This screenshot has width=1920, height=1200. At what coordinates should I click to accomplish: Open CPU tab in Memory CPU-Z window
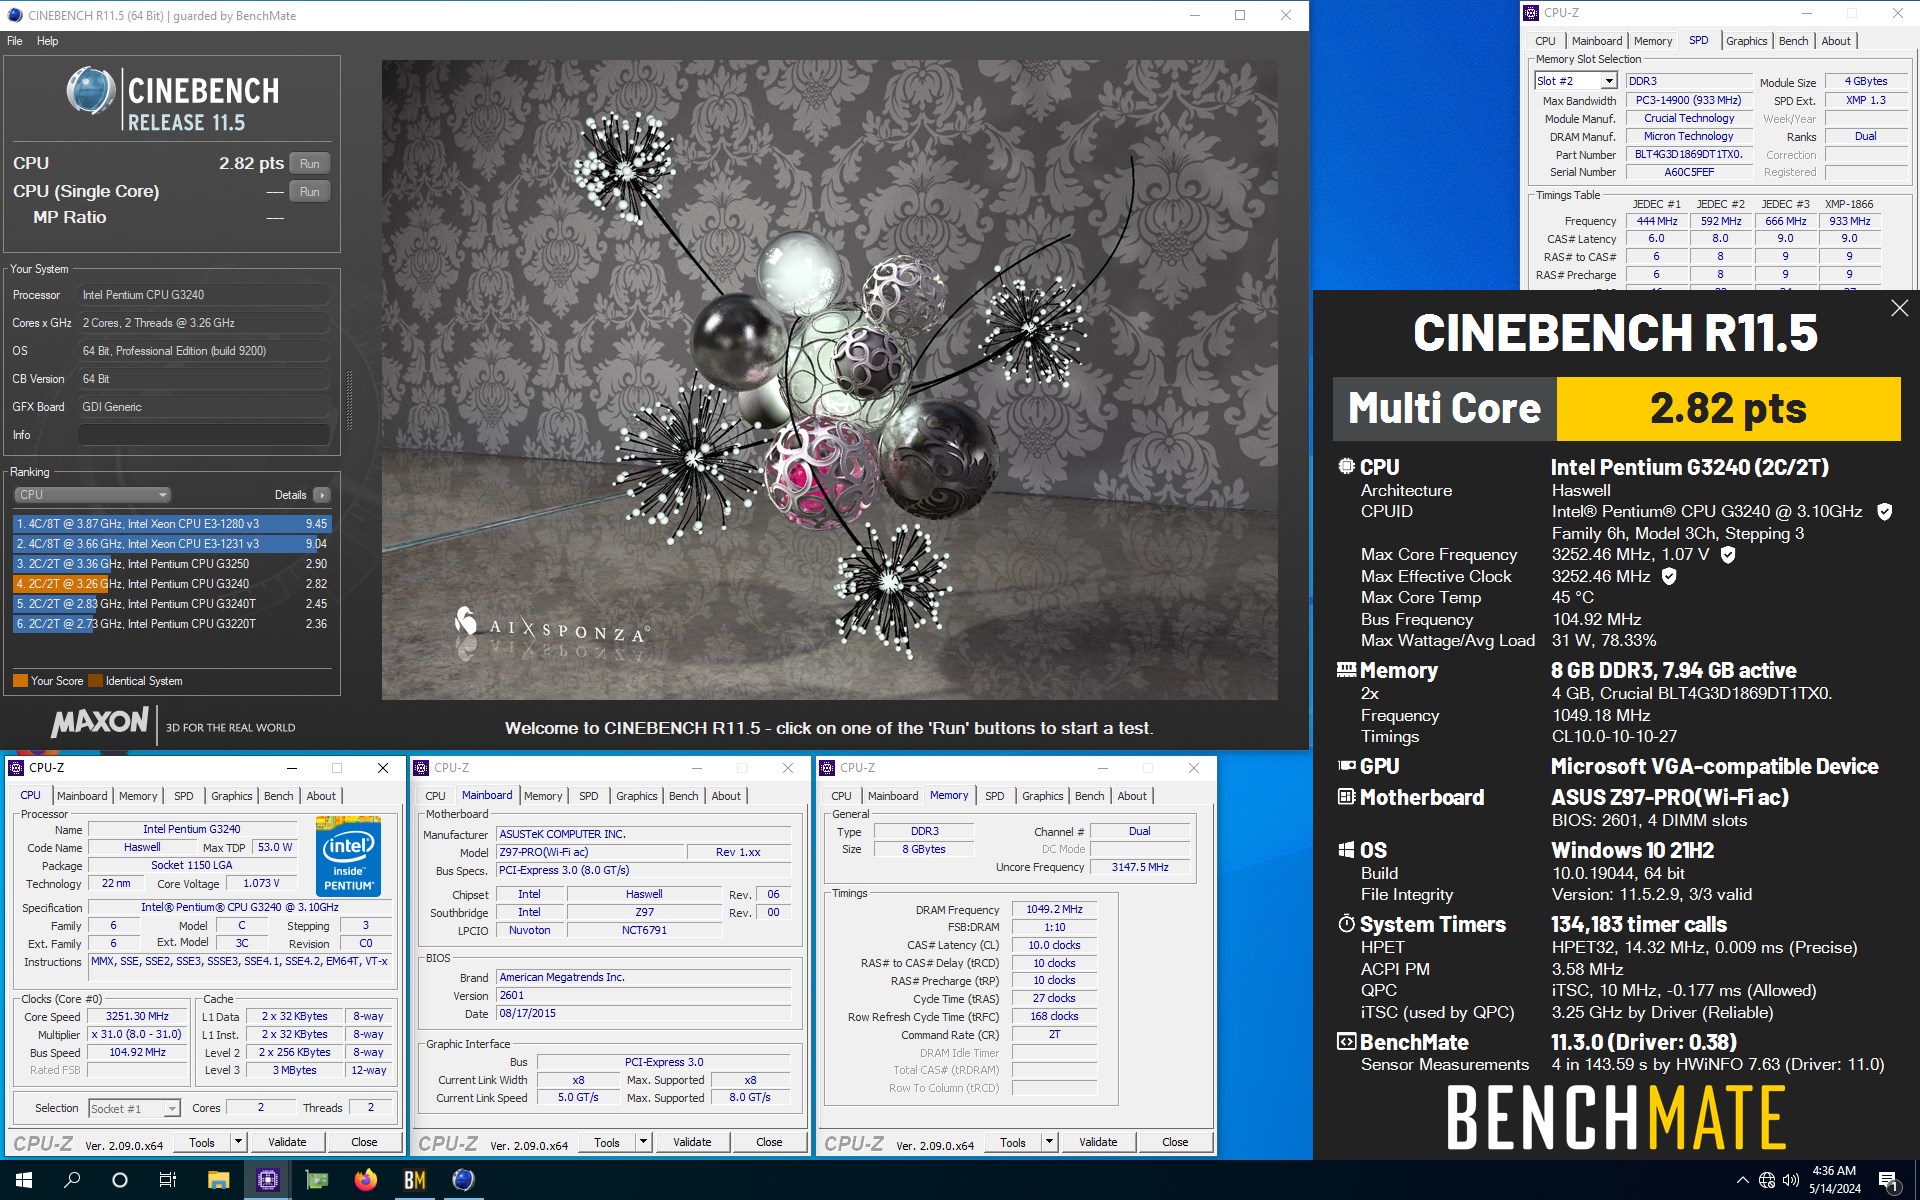(841, 796)
